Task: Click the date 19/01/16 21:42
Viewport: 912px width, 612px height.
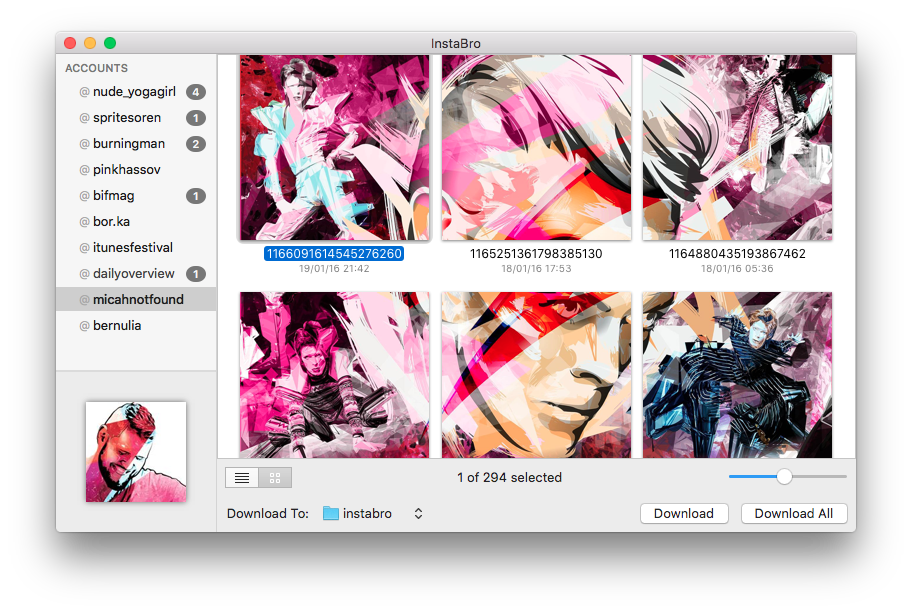Action: click(x=334, y=269)
